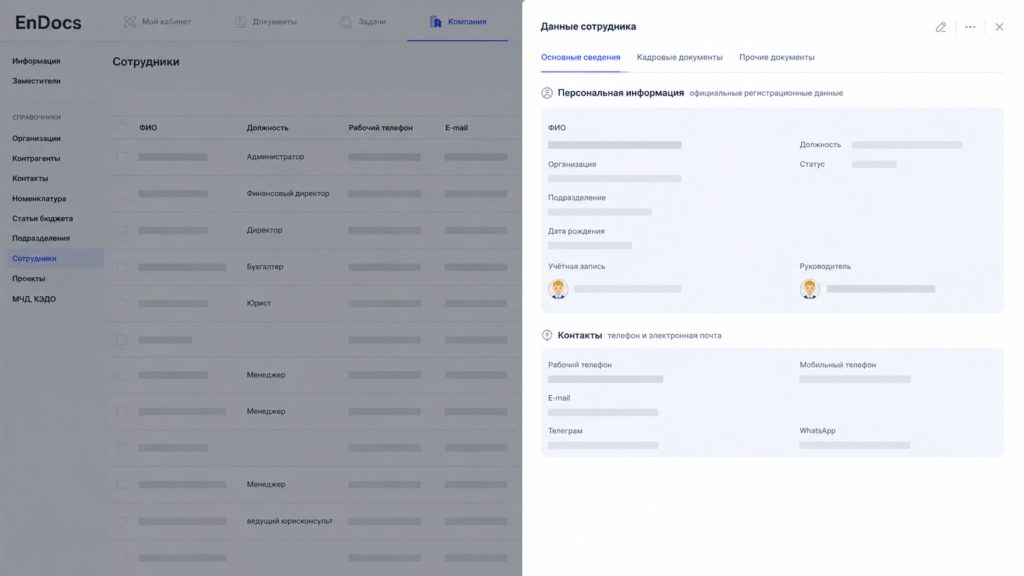Click the ведущий юрисконсульт cell
The width and height of the screenshot is (1024, 576).
(289, 521)
